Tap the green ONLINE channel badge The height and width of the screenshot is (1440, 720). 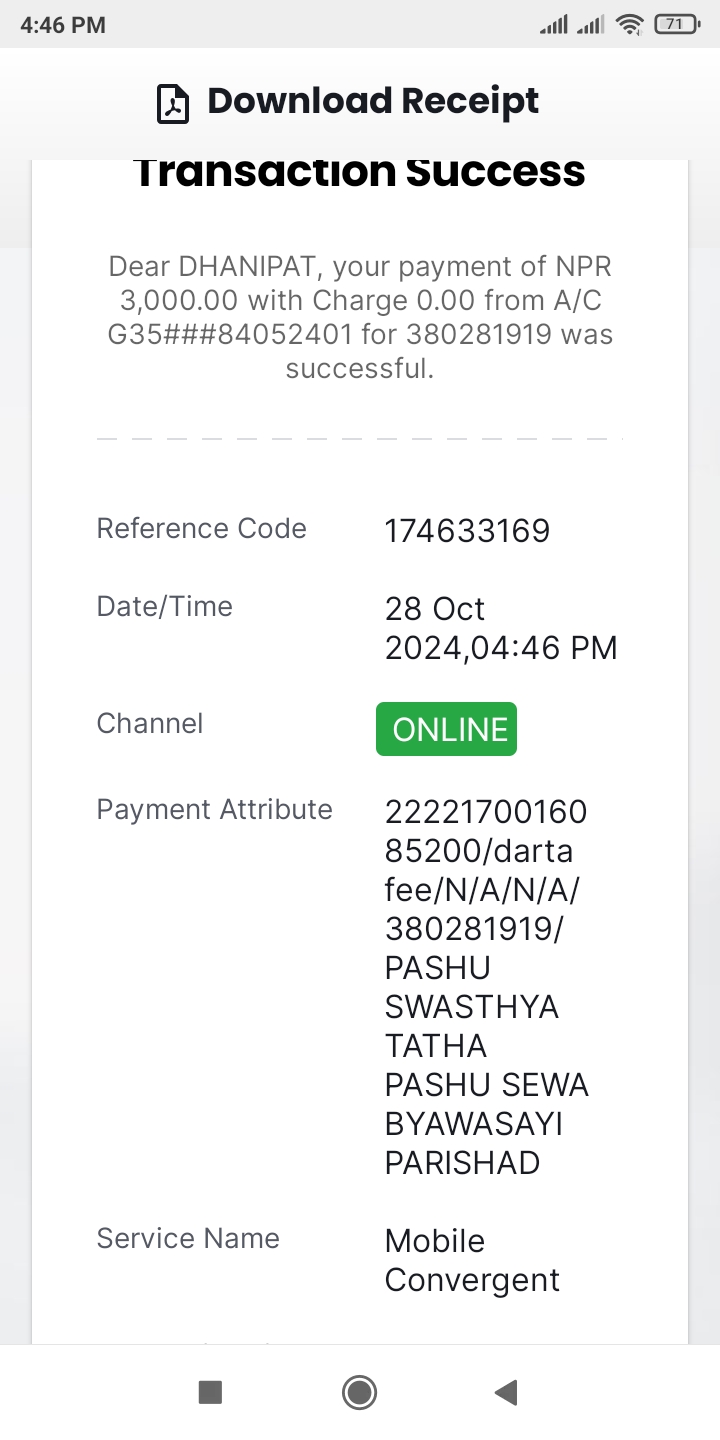coord(446,729)
